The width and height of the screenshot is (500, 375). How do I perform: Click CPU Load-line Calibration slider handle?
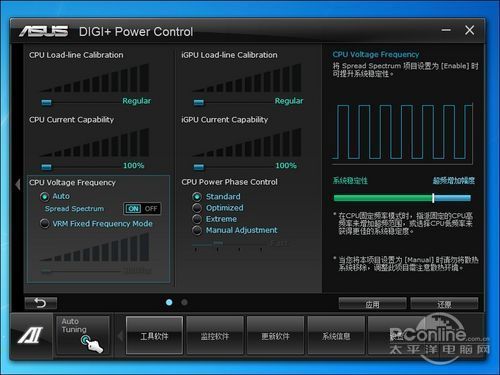[x=46, y=102]
